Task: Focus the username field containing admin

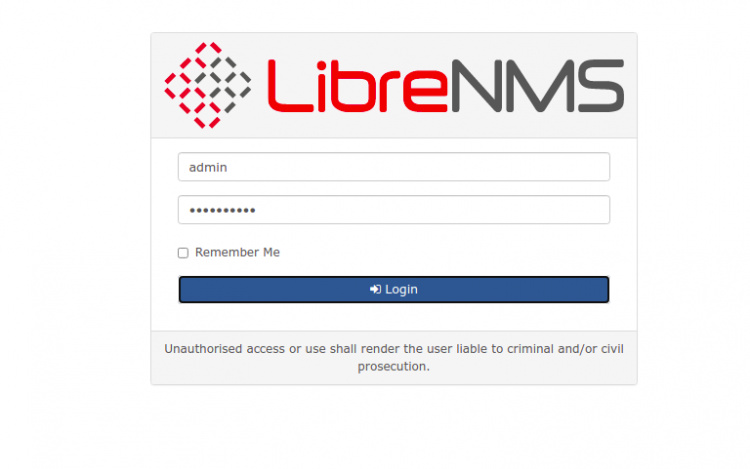Action: tap(394, 167)
